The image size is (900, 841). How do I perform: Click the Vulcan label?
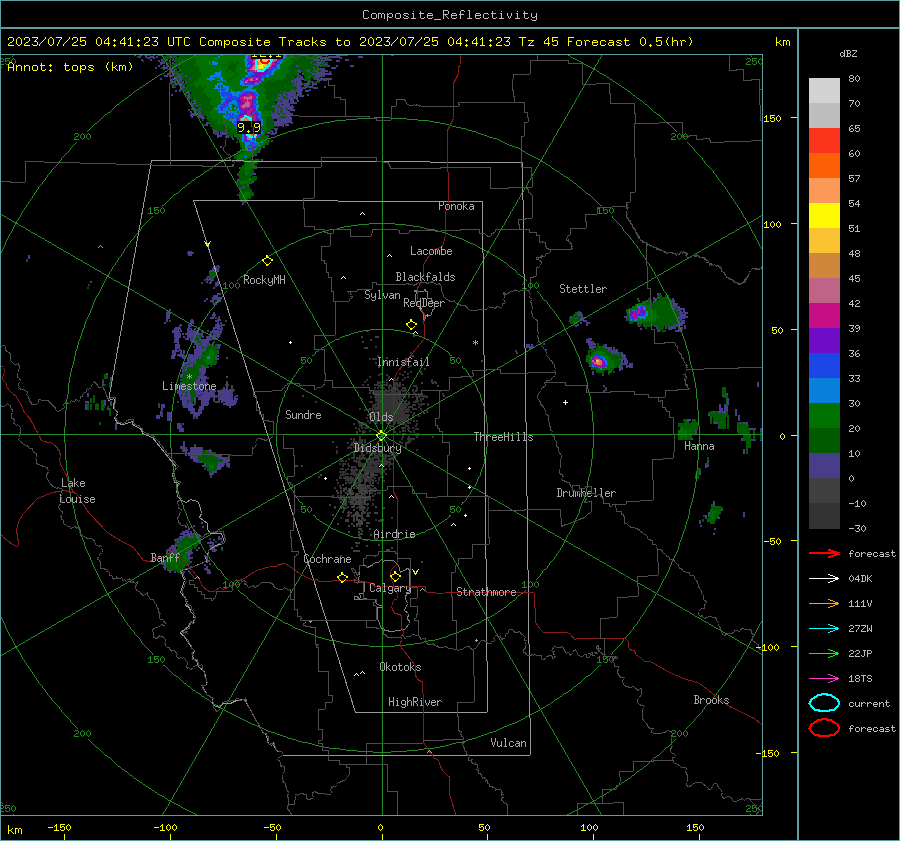(x=509, y=743)
